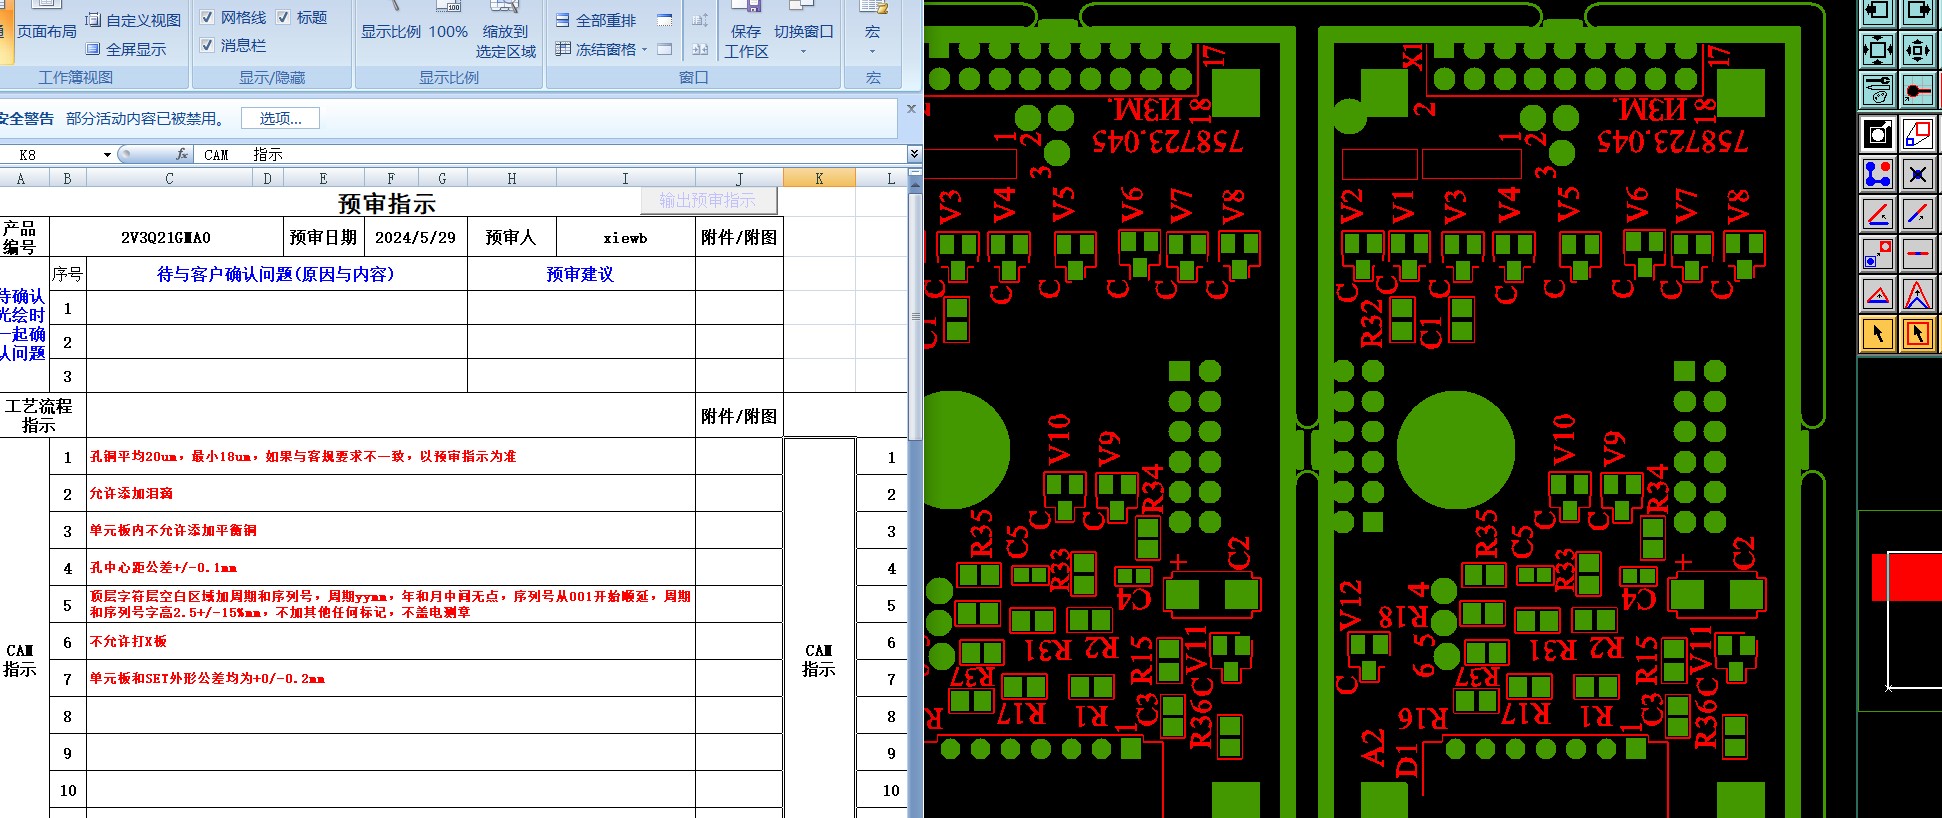Choose the black square with circle icon
1942x818 pixels.
[x=1878, y=134]
